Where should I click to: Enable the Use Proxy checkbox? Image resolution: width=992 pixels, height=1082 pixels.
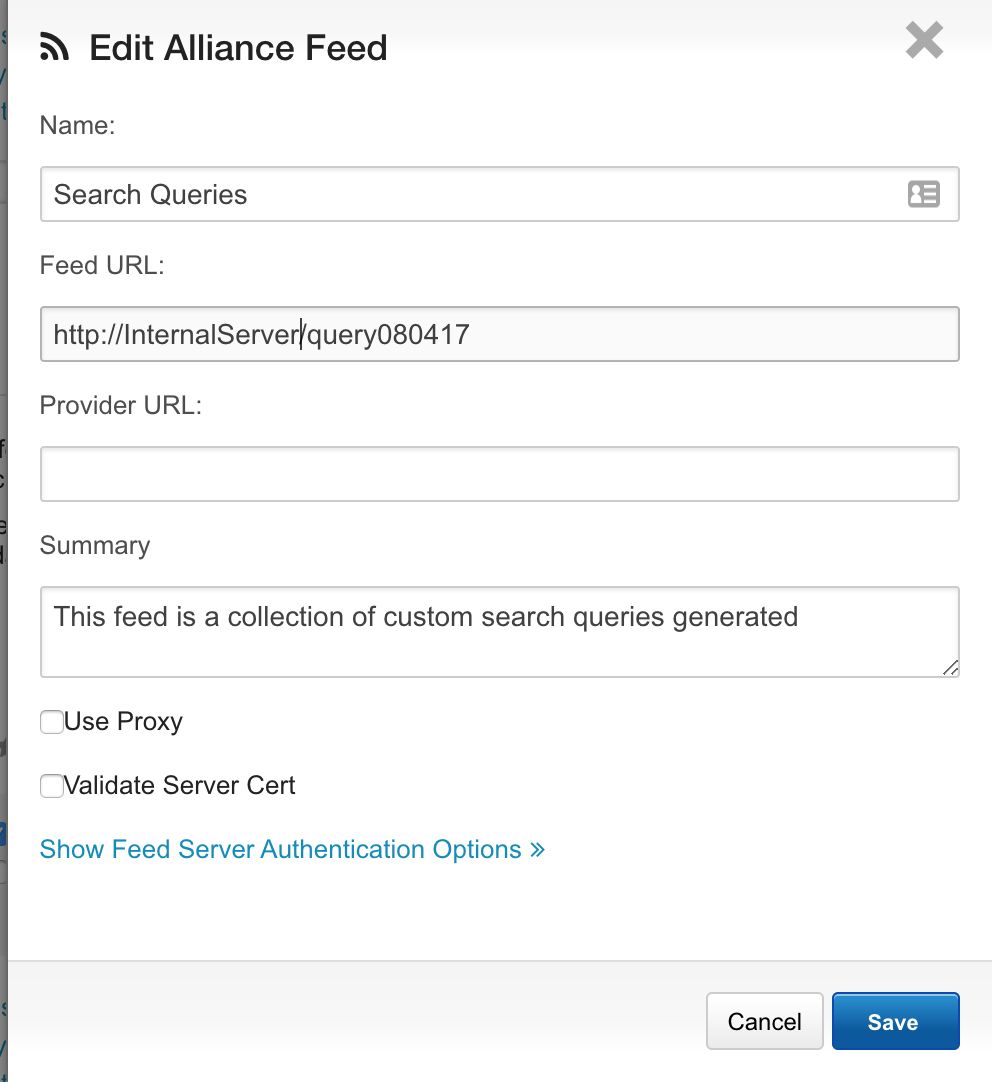(51, 722)
